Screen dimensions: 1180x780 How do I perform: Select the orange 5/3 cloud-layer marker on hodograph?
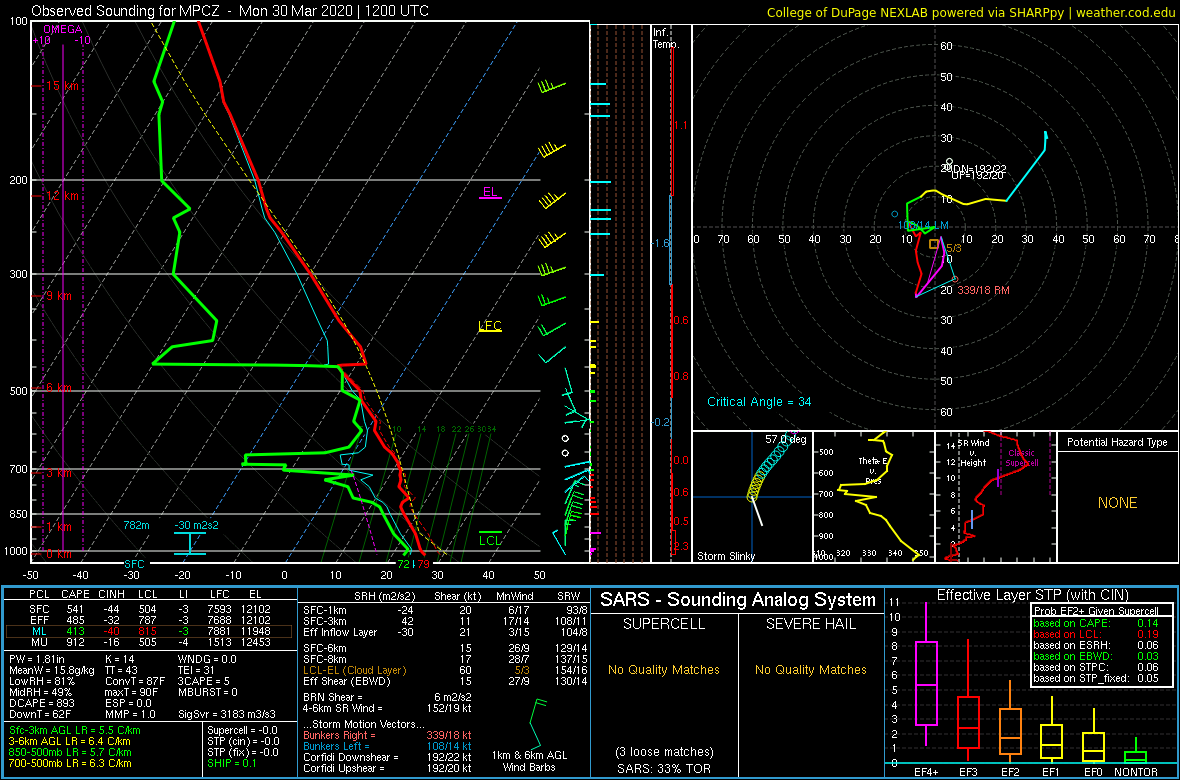[934, 244]
